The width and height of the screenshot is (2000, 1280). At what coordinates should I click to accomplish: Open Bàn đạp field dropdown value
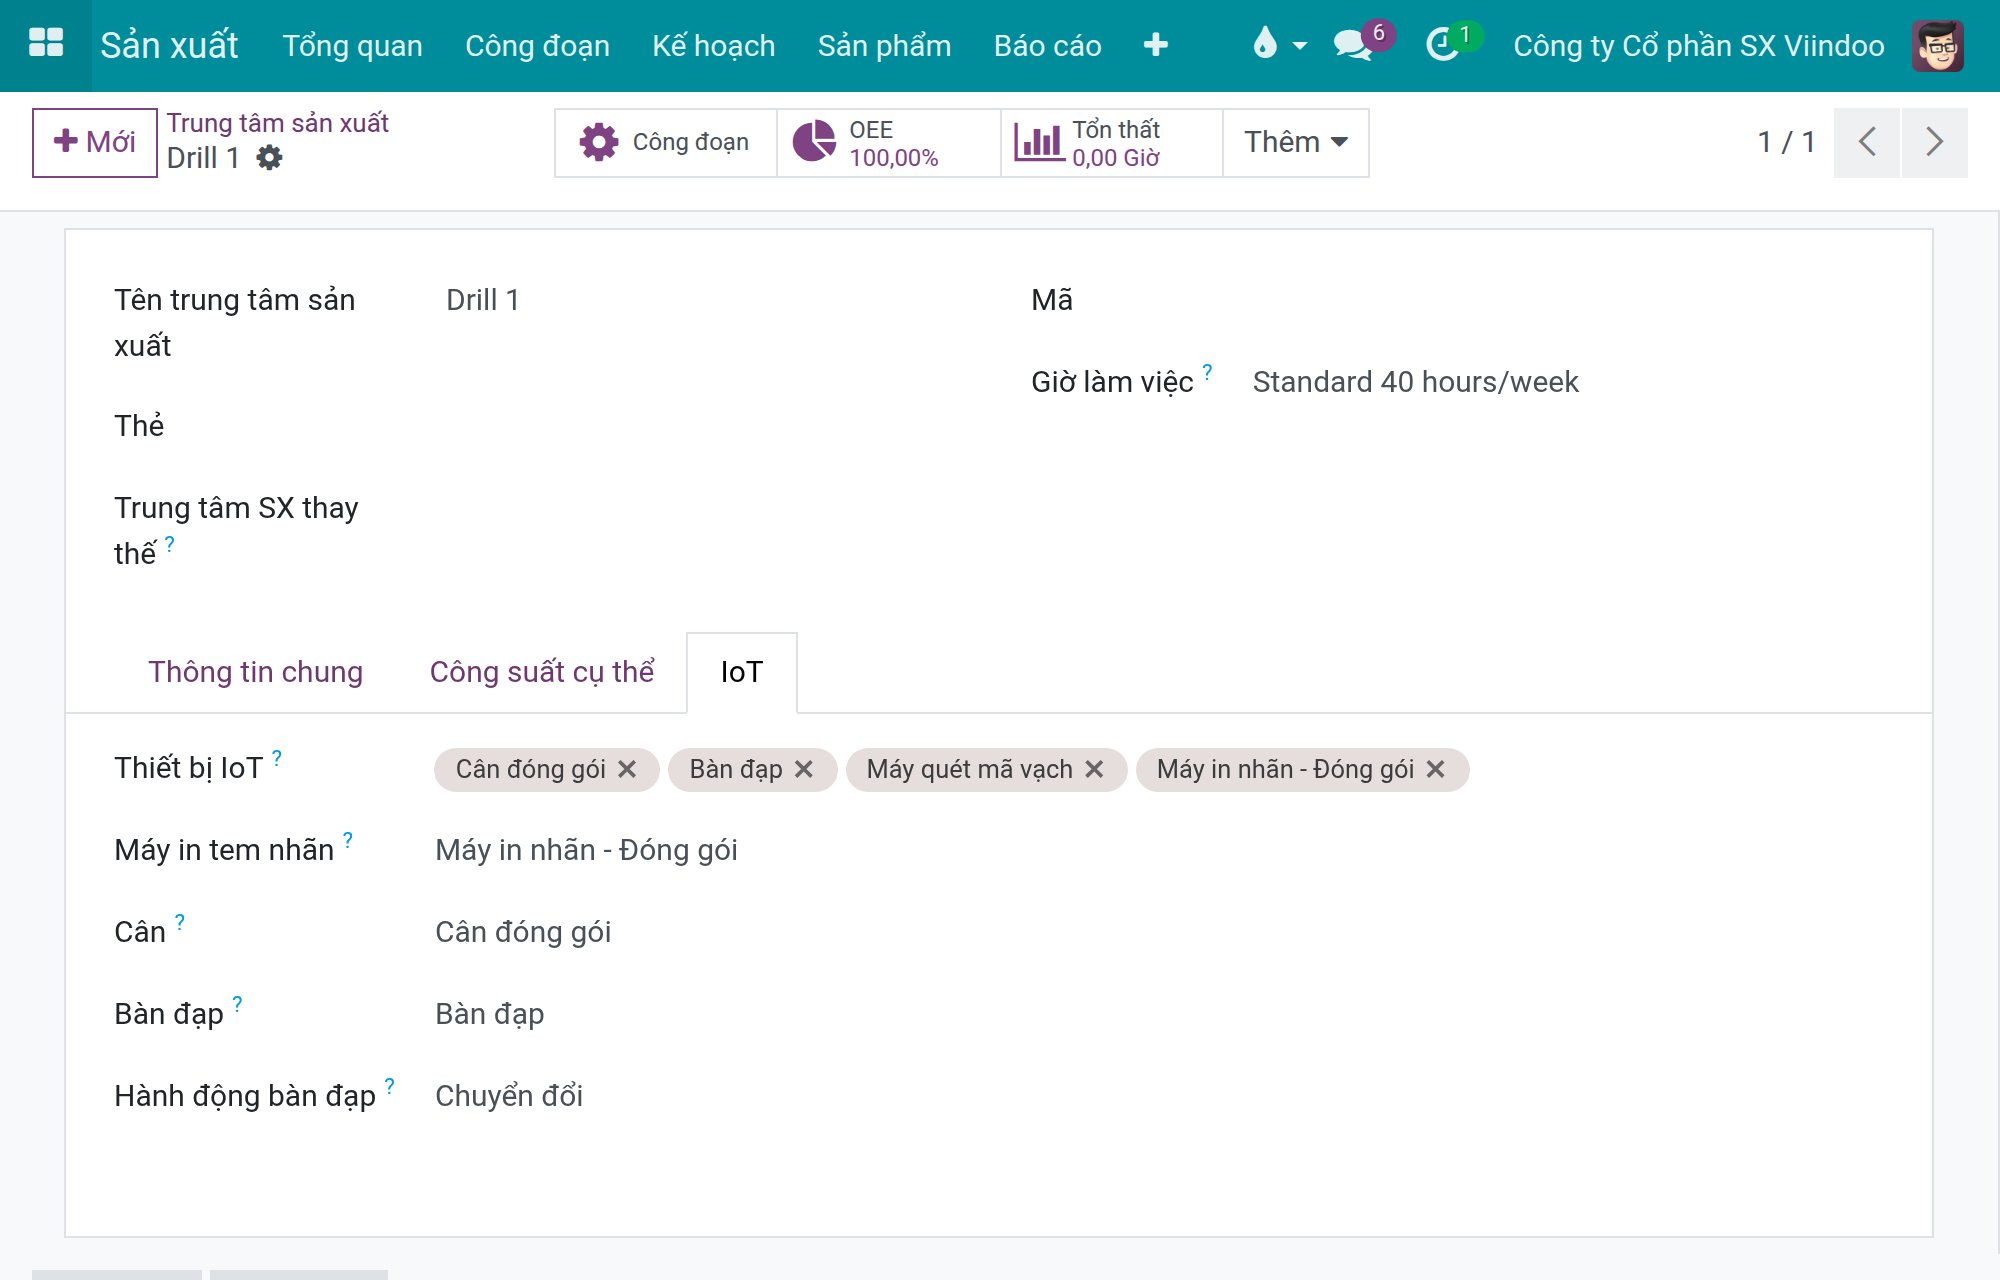[x=490, y=1014]
